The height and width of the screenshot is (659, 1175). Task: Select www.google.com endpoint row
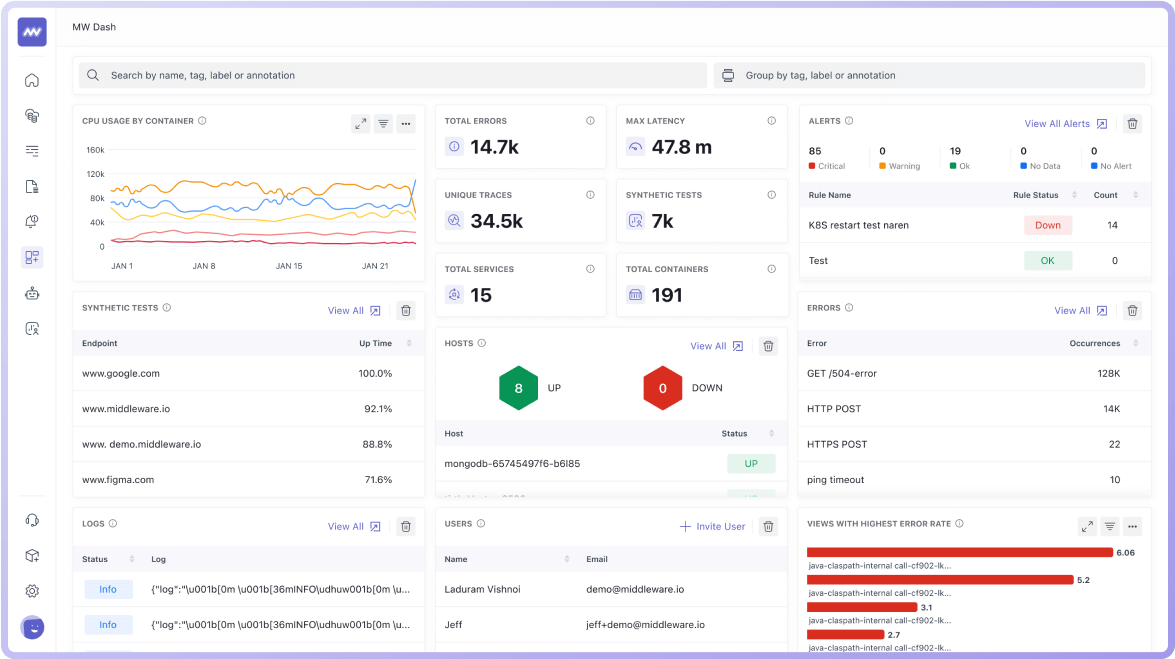click(x=249, y=373)
